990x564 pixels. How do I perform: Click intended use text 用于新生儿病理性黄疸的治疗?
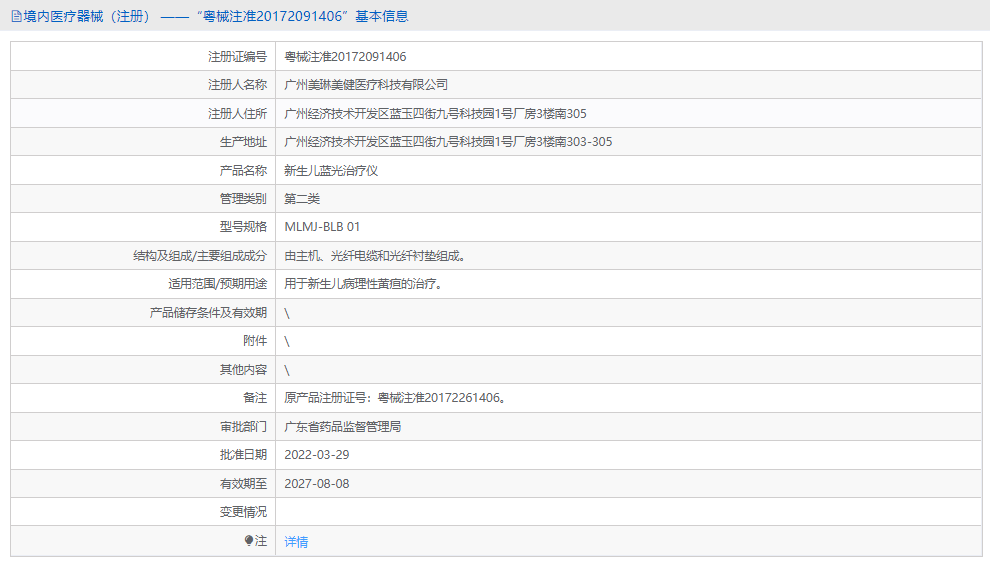[363, 284]
